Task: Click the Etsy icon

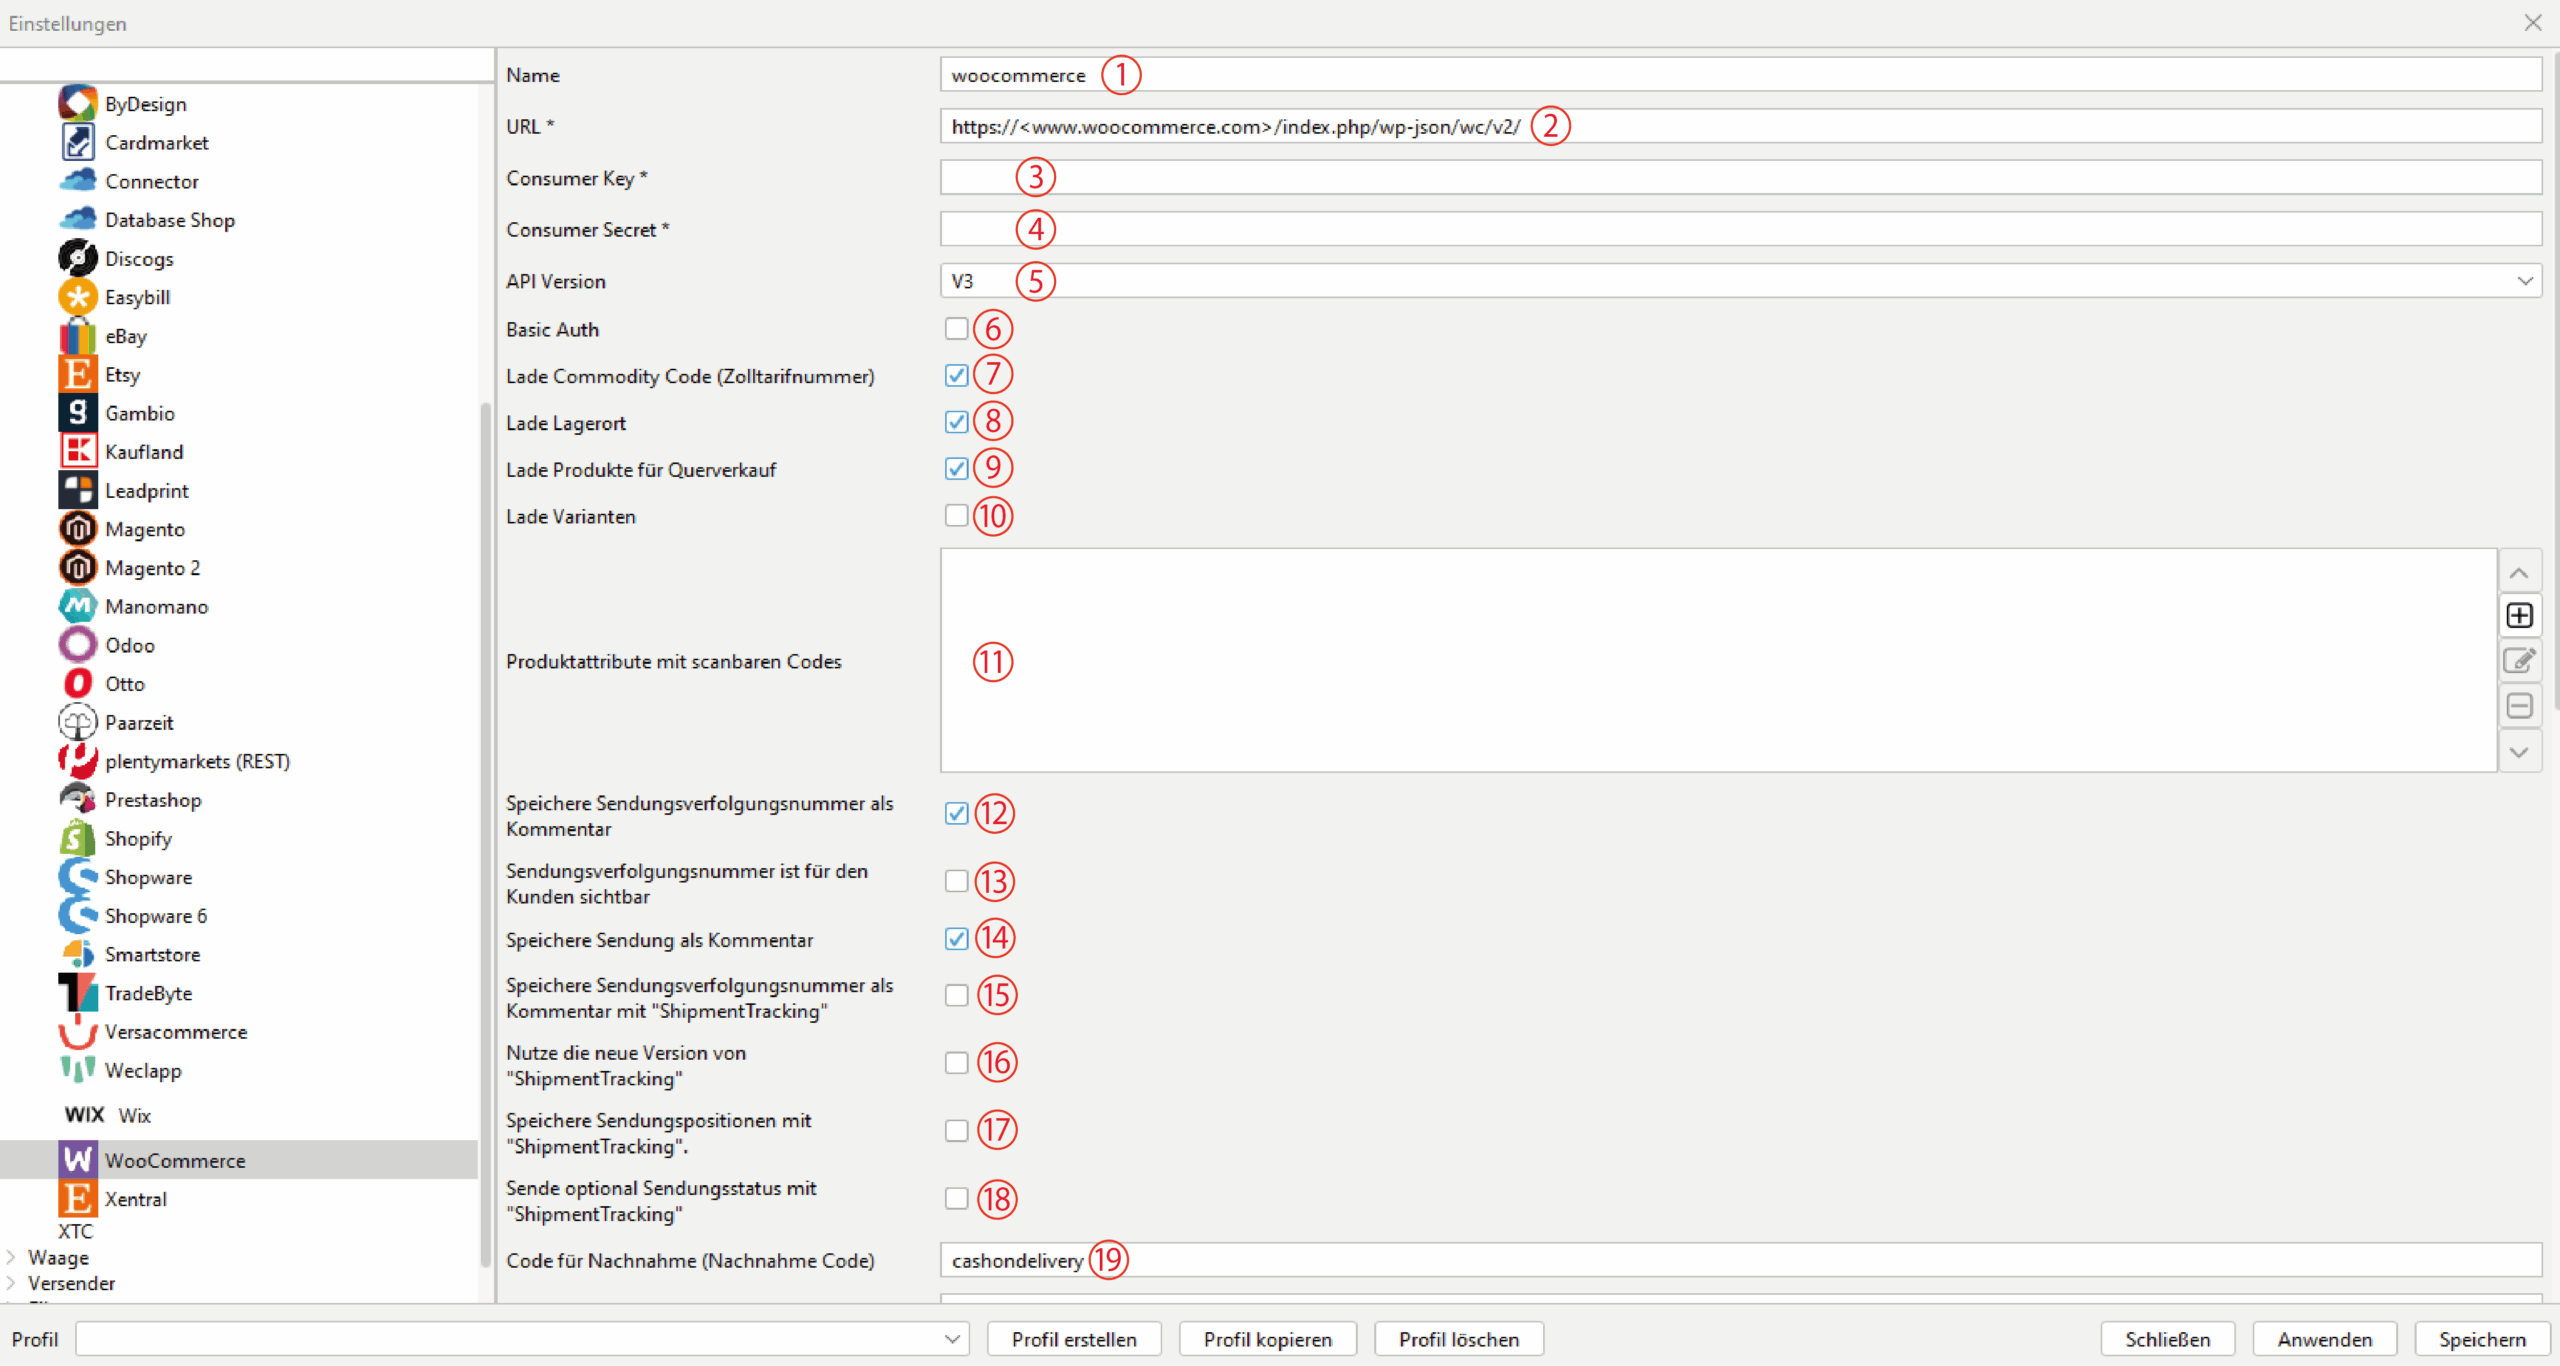Action: click(78, 374)
